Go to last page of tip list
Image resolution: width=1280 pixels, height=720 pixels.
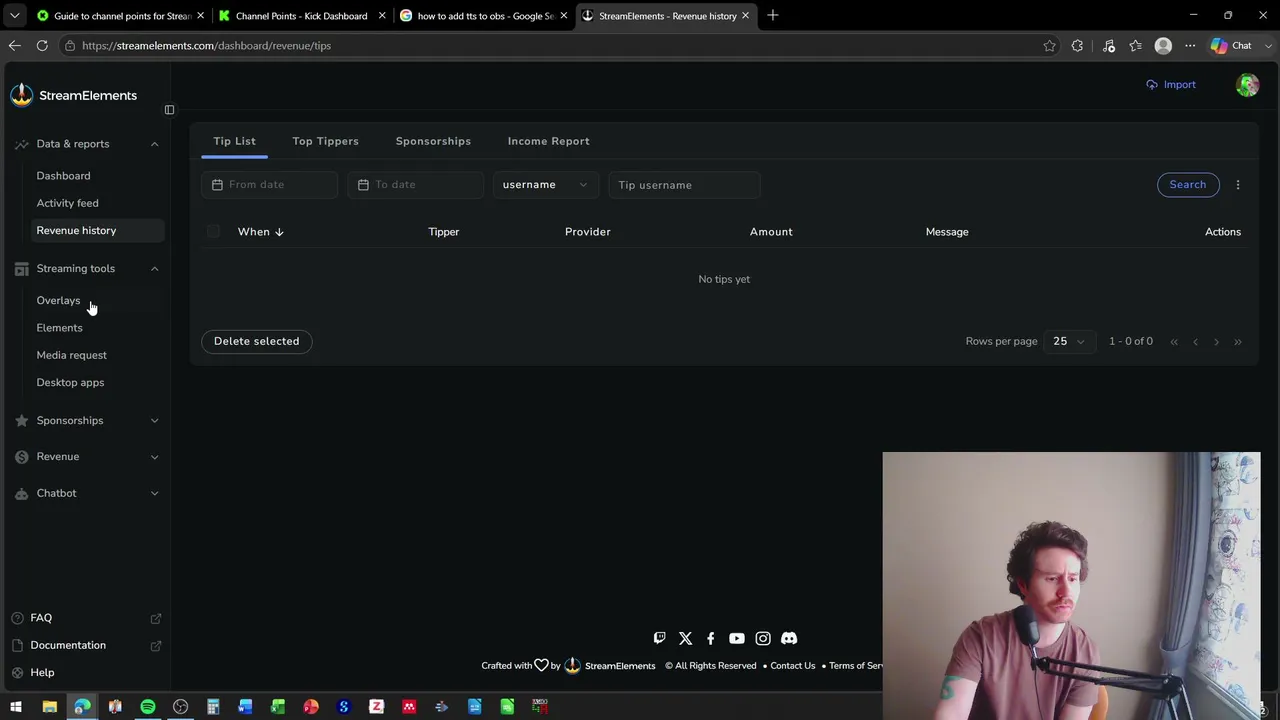click(1238, 342)
